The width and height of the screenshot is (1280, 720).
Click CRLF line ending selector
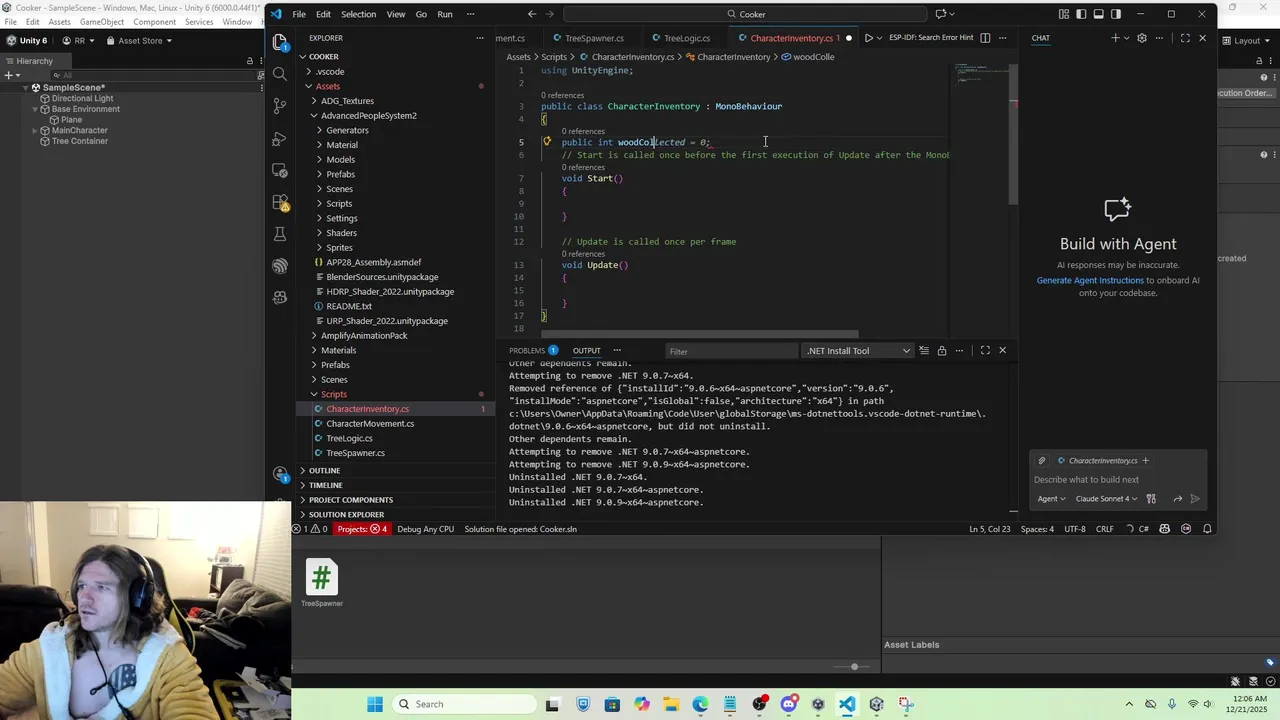coord(1104,529)
